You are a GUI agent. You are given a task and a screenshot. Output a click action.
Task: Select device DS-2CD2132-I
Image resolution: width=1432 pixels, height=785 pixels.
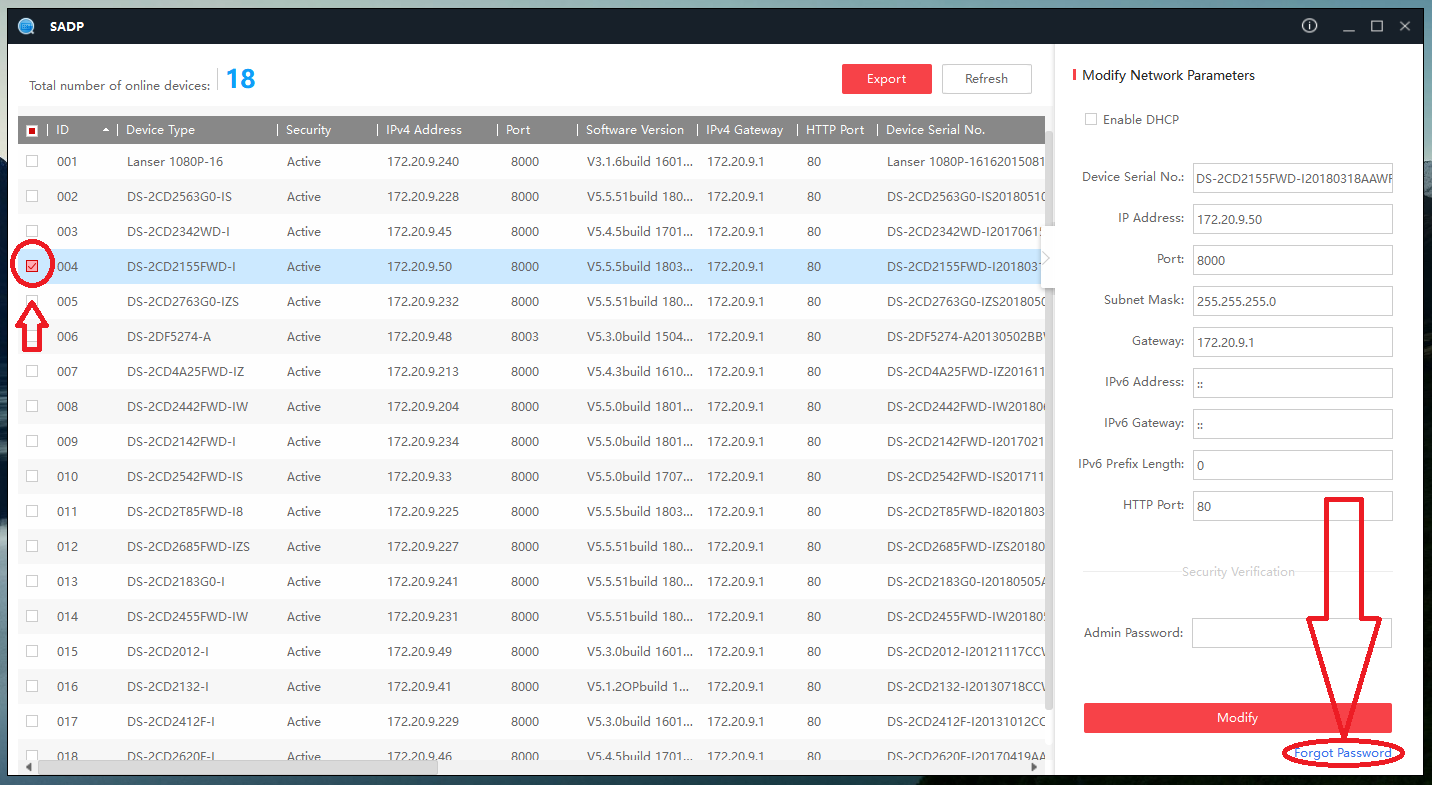pyautogui.click(x=167, y=686)
